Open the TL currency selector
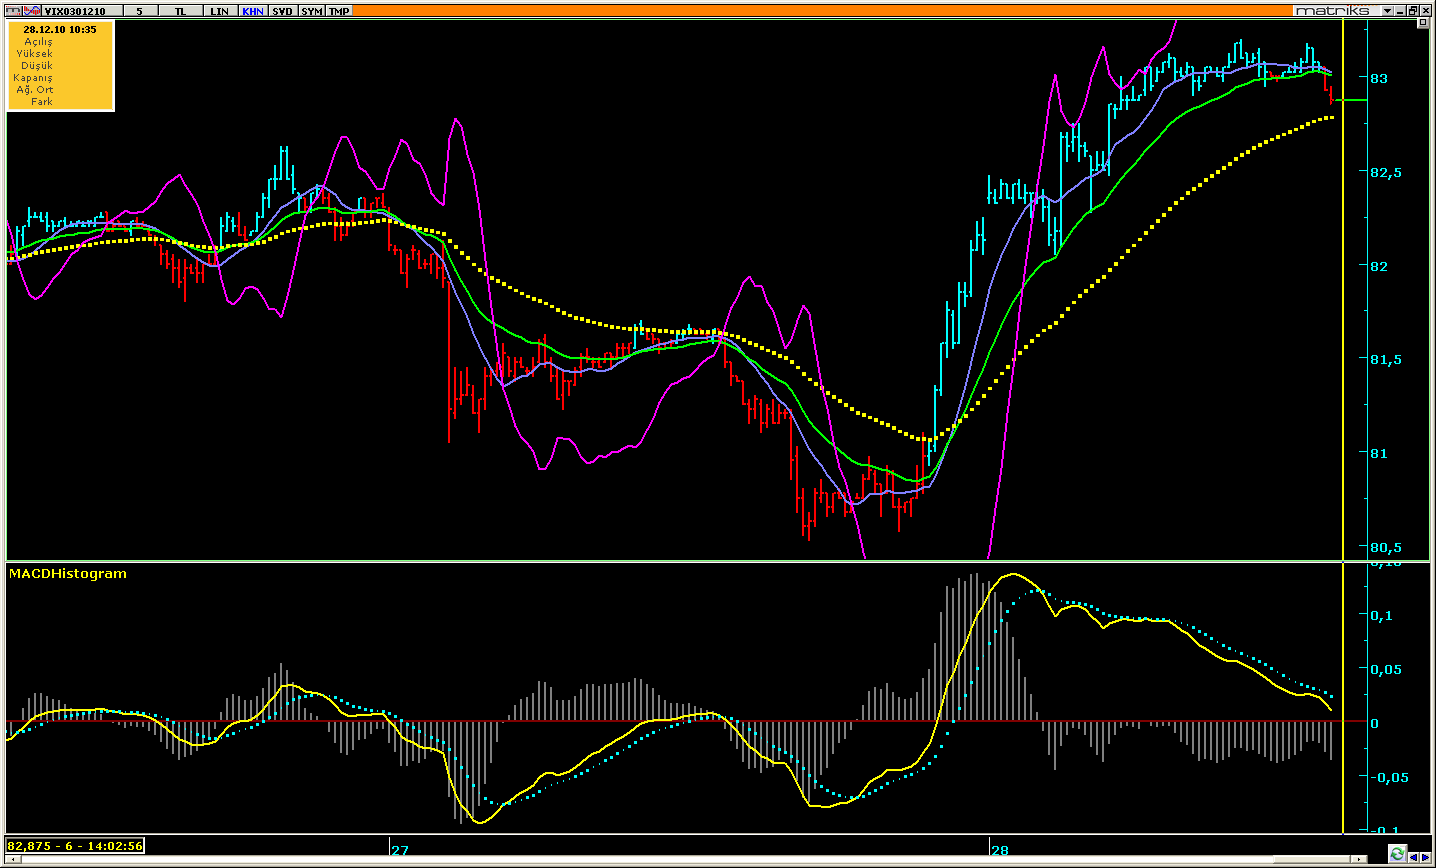The image size is (1436, 868). click(x=179, y=11)
